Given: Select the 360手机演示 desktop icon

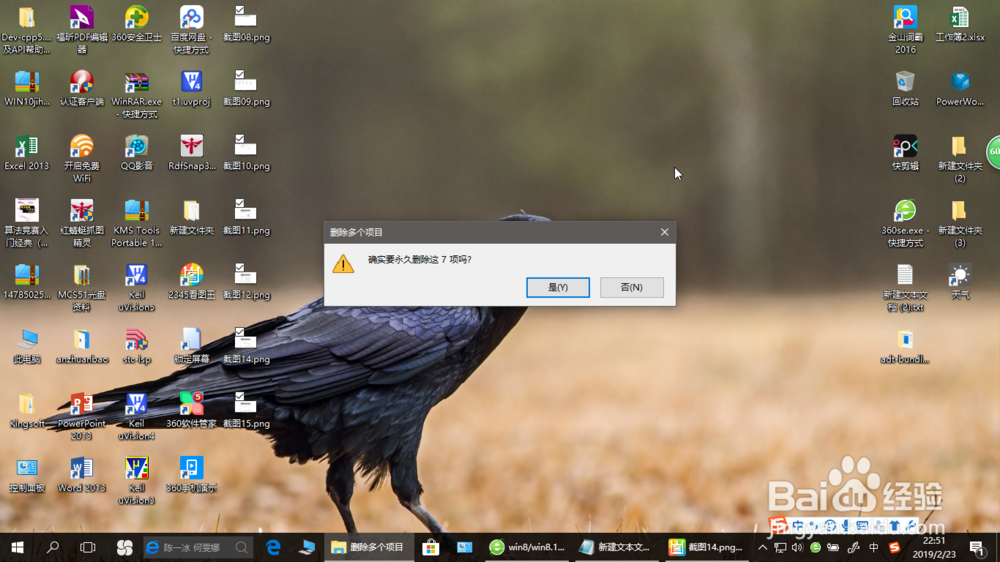Looking at the screenshot, I should pyautogui.click(x=191, y=474).
